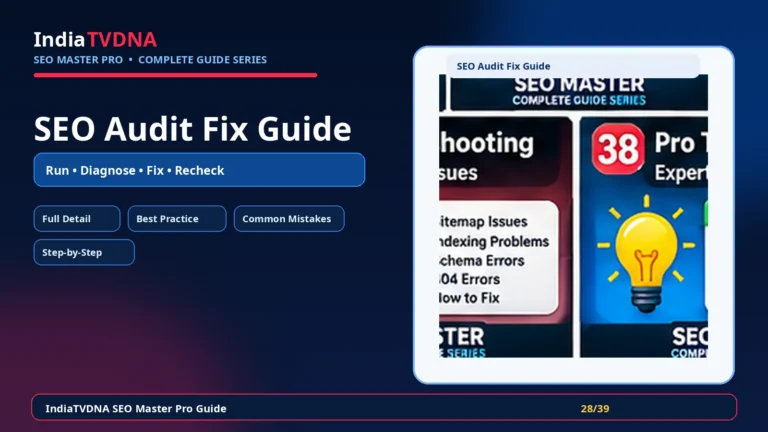Screen dimensions: 768x432
Task: Select the Common Mistakes pill
Action: click(289, 218)
